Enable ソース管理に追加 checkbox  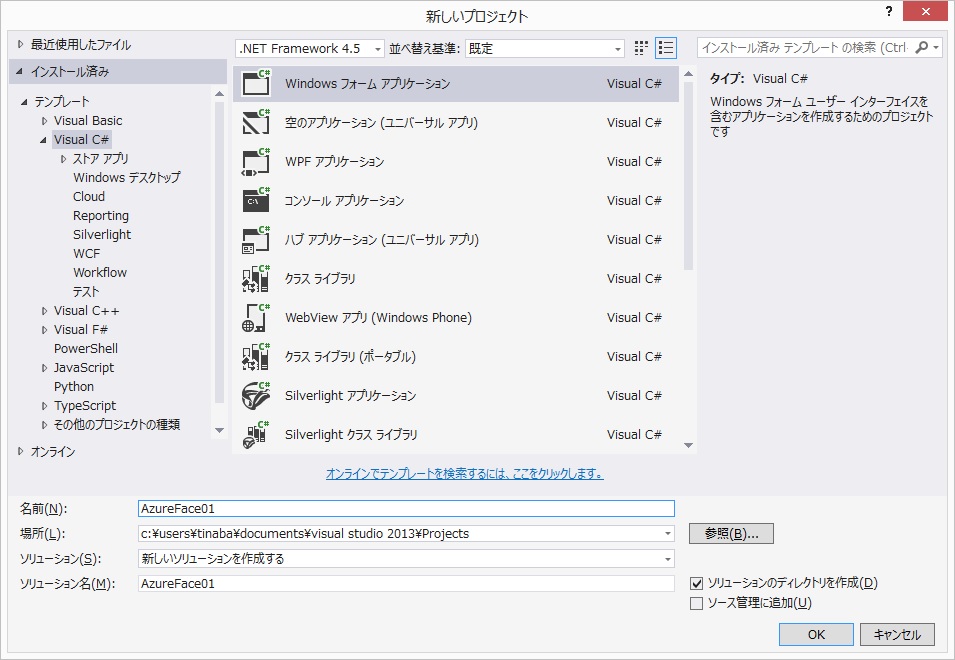[696, 603]
